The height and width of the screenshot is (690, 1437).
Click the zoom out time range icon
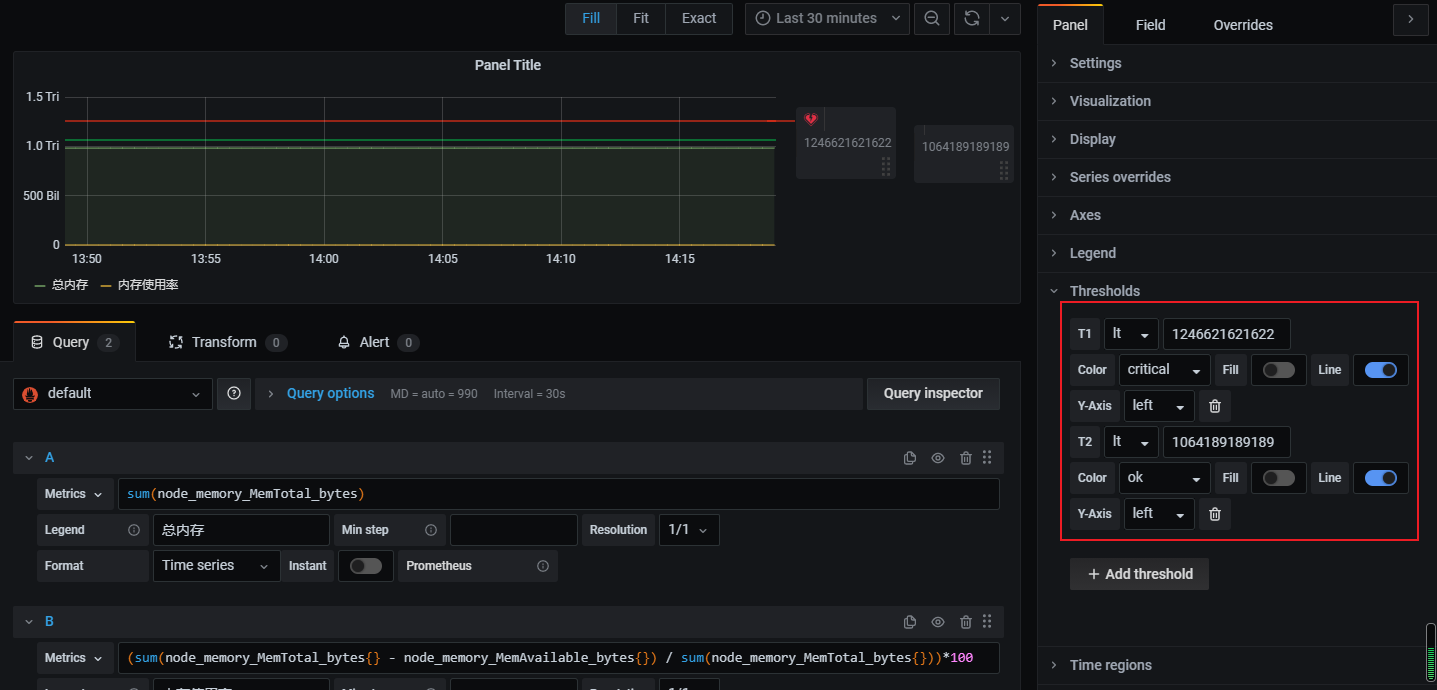[x=931, y=18]
